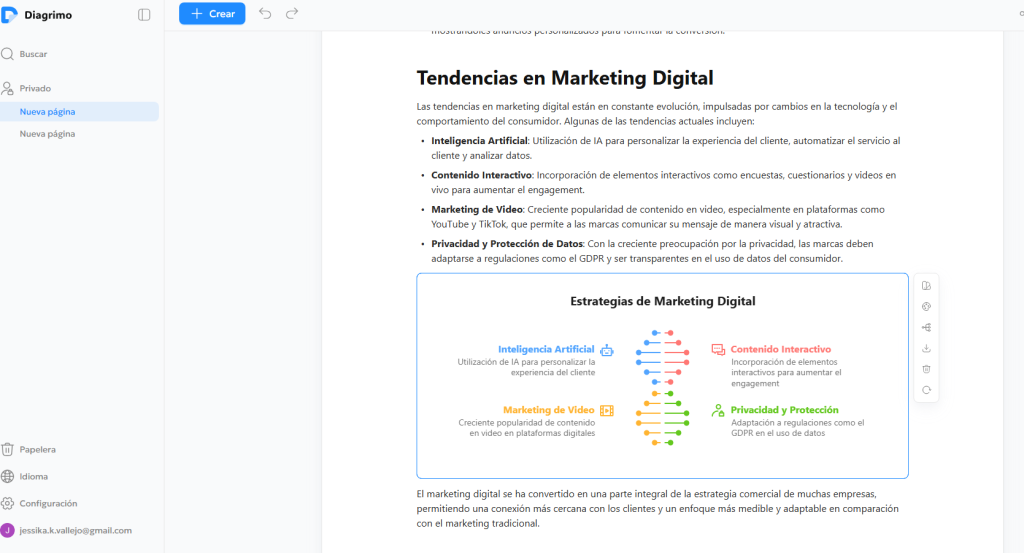The width and height of the screenshot is (1024, 553).
Task: Select the Contenido Interactivo diagram label
Action: (780, 349)
